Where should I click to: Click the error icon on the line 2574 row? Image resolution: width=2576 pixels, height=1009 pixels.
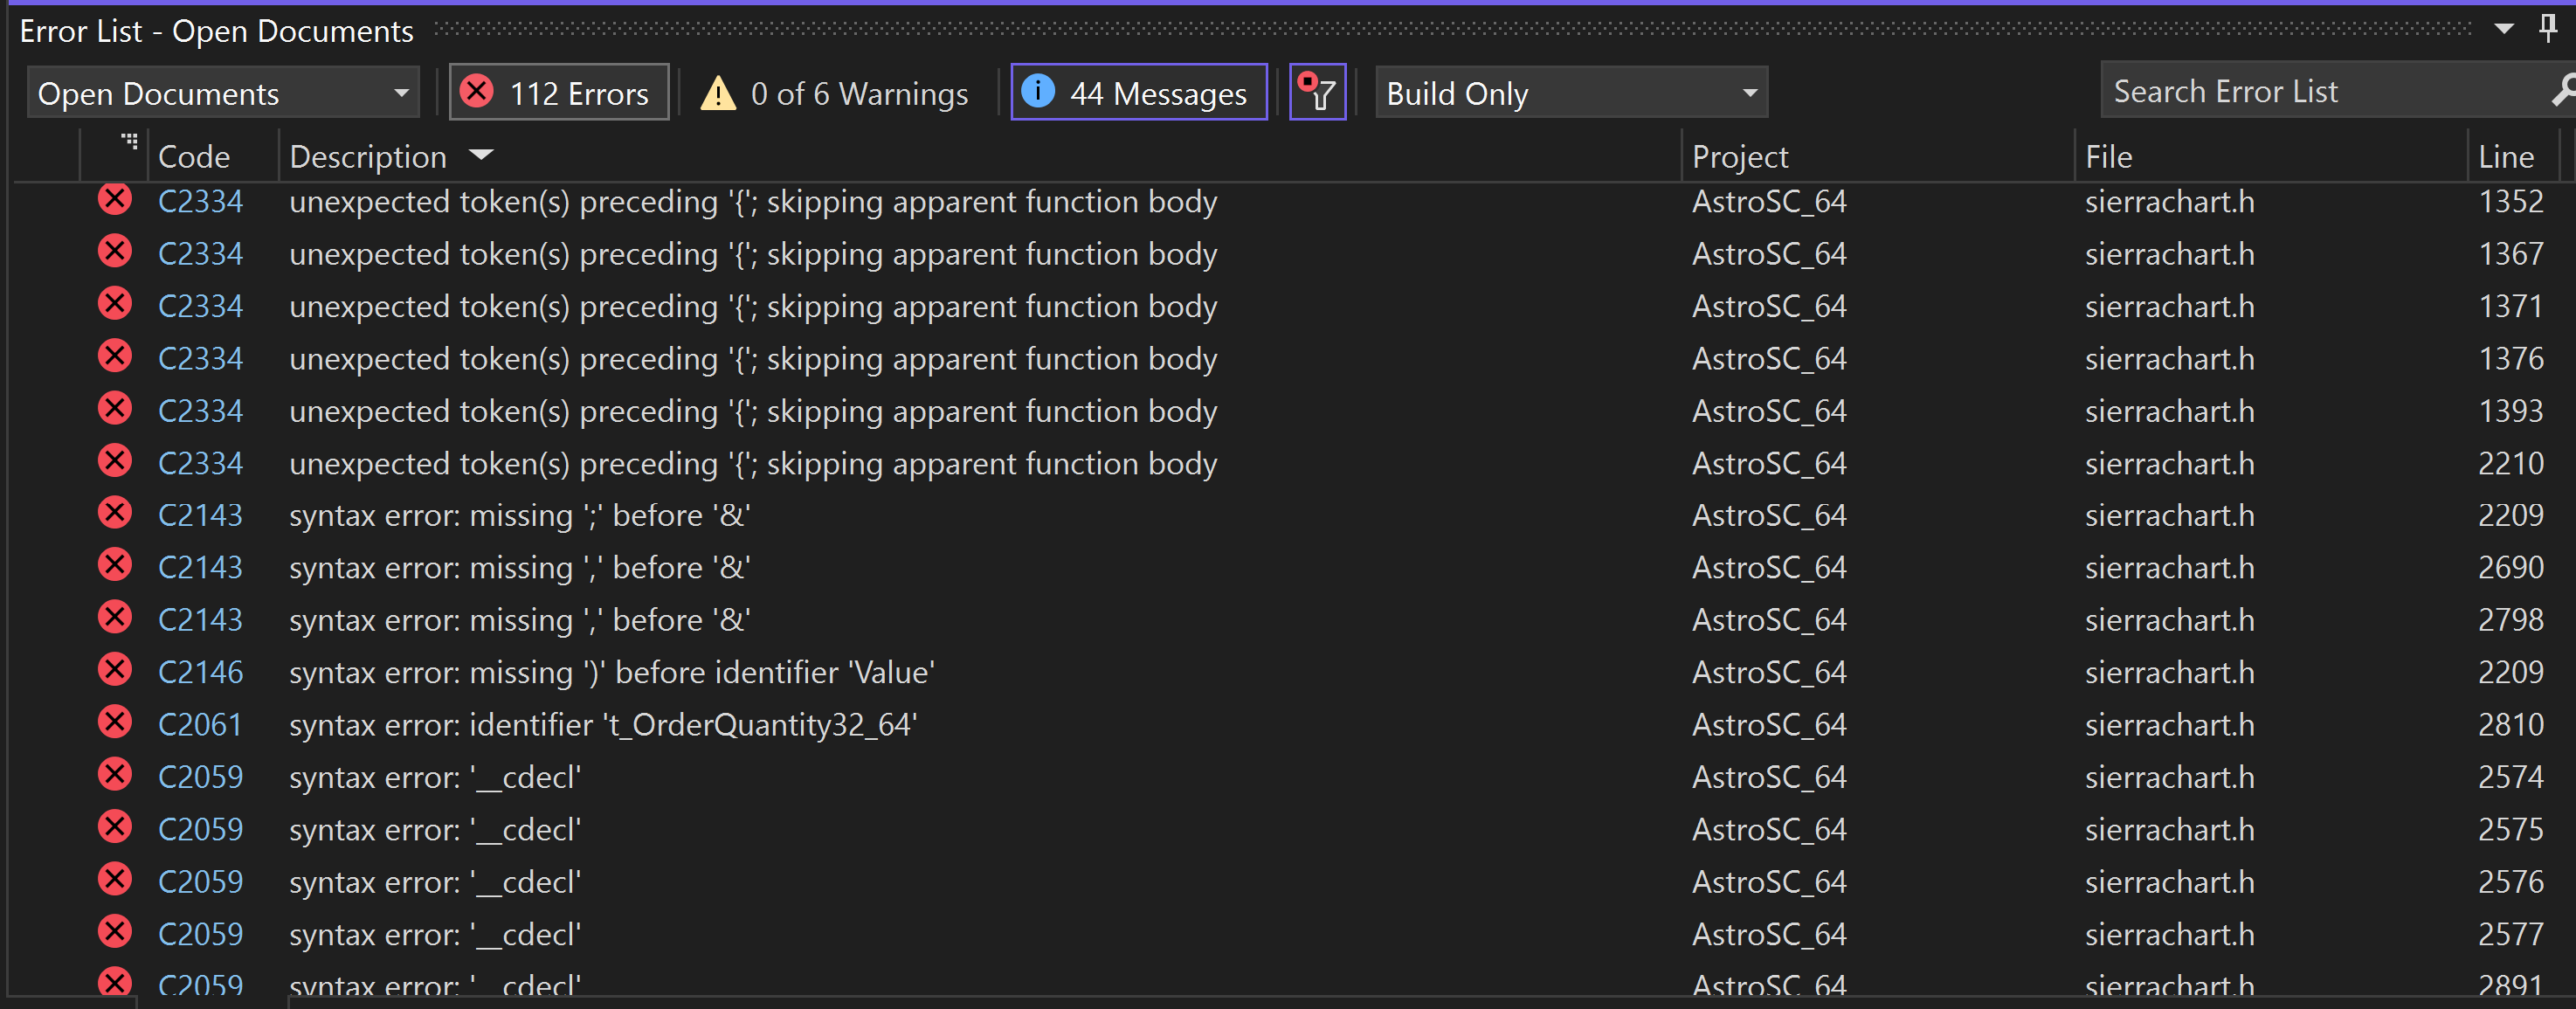[x=115, y=774]
